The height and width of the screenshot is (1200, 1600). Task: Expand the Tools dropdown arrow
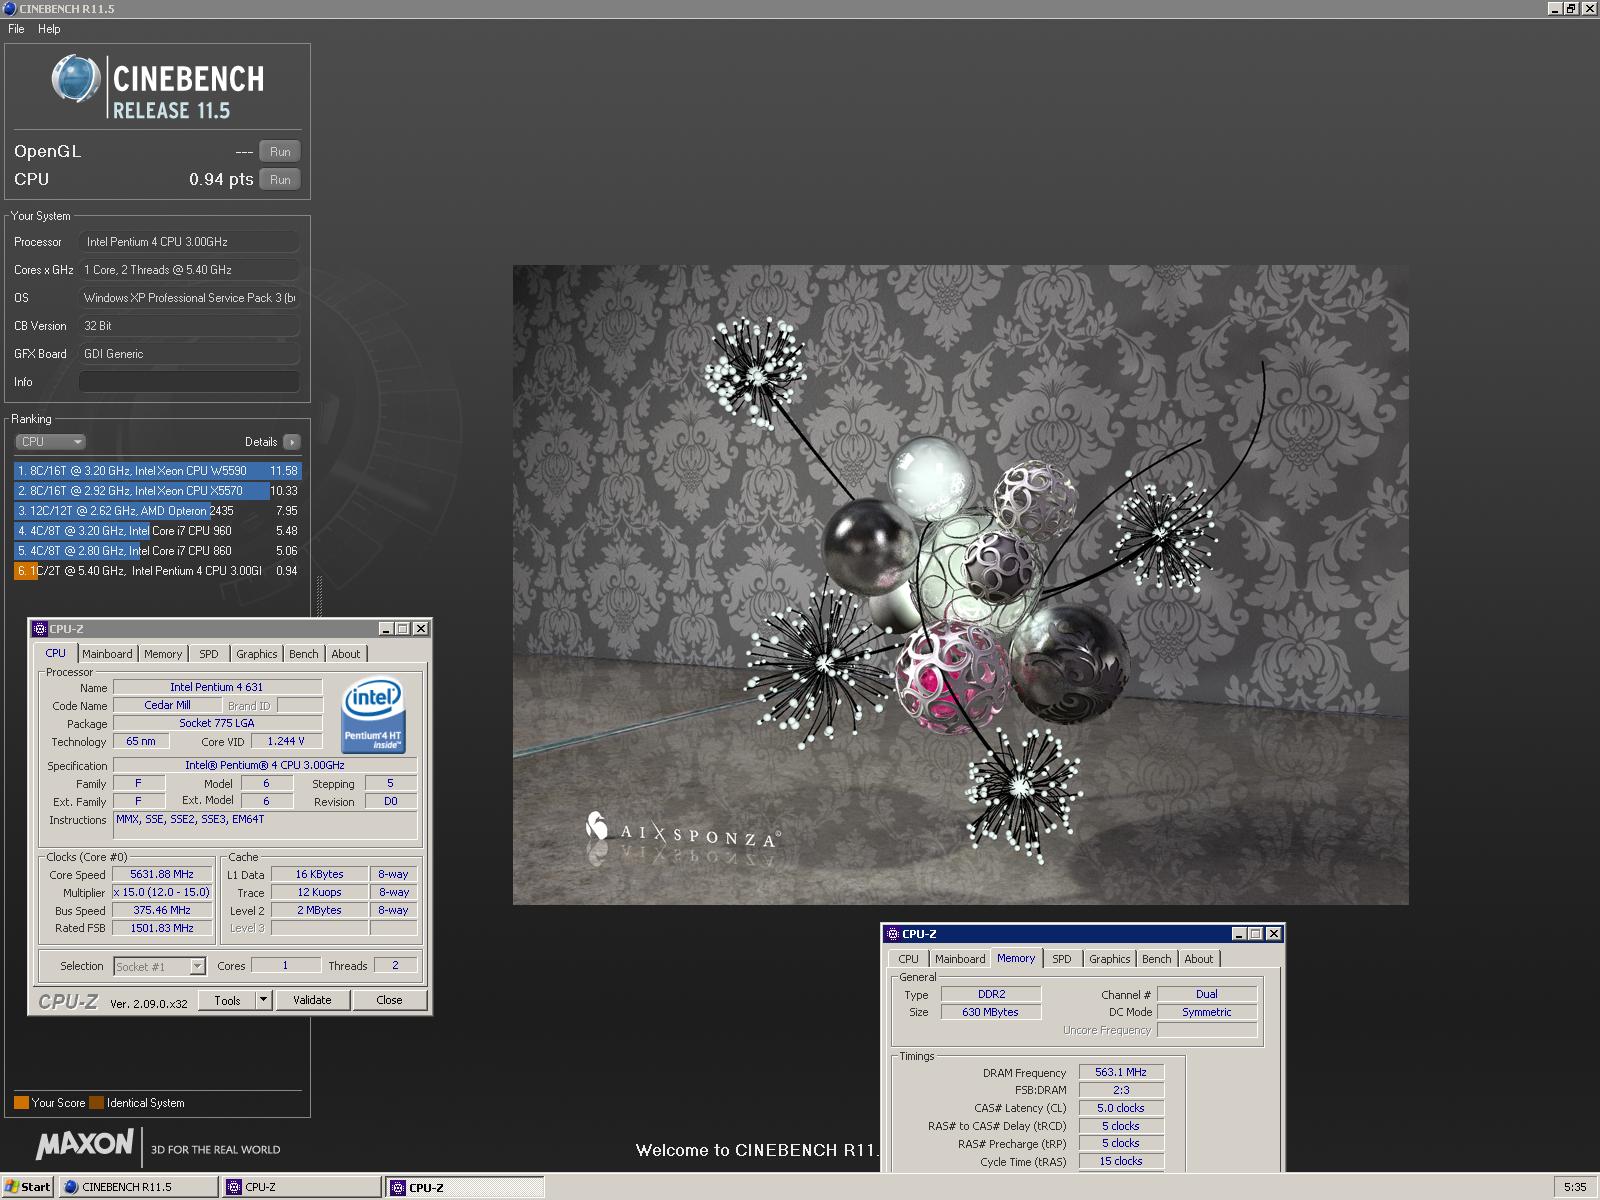pos(264,1000)
